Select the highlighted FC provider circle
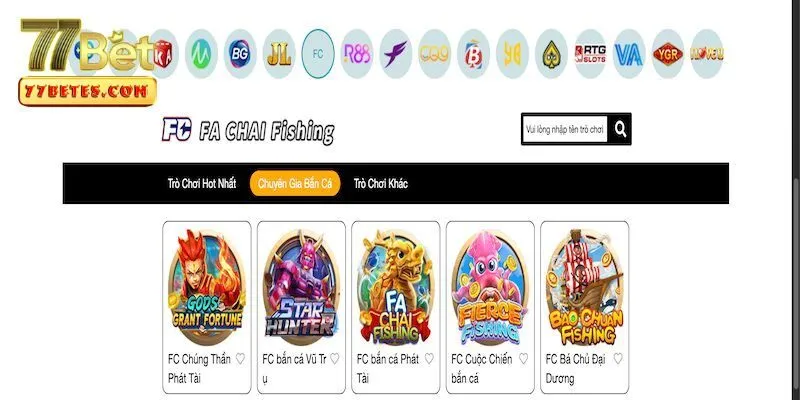Image resolution: width=800 pixels, height=400 pixels. pos(318,54)
